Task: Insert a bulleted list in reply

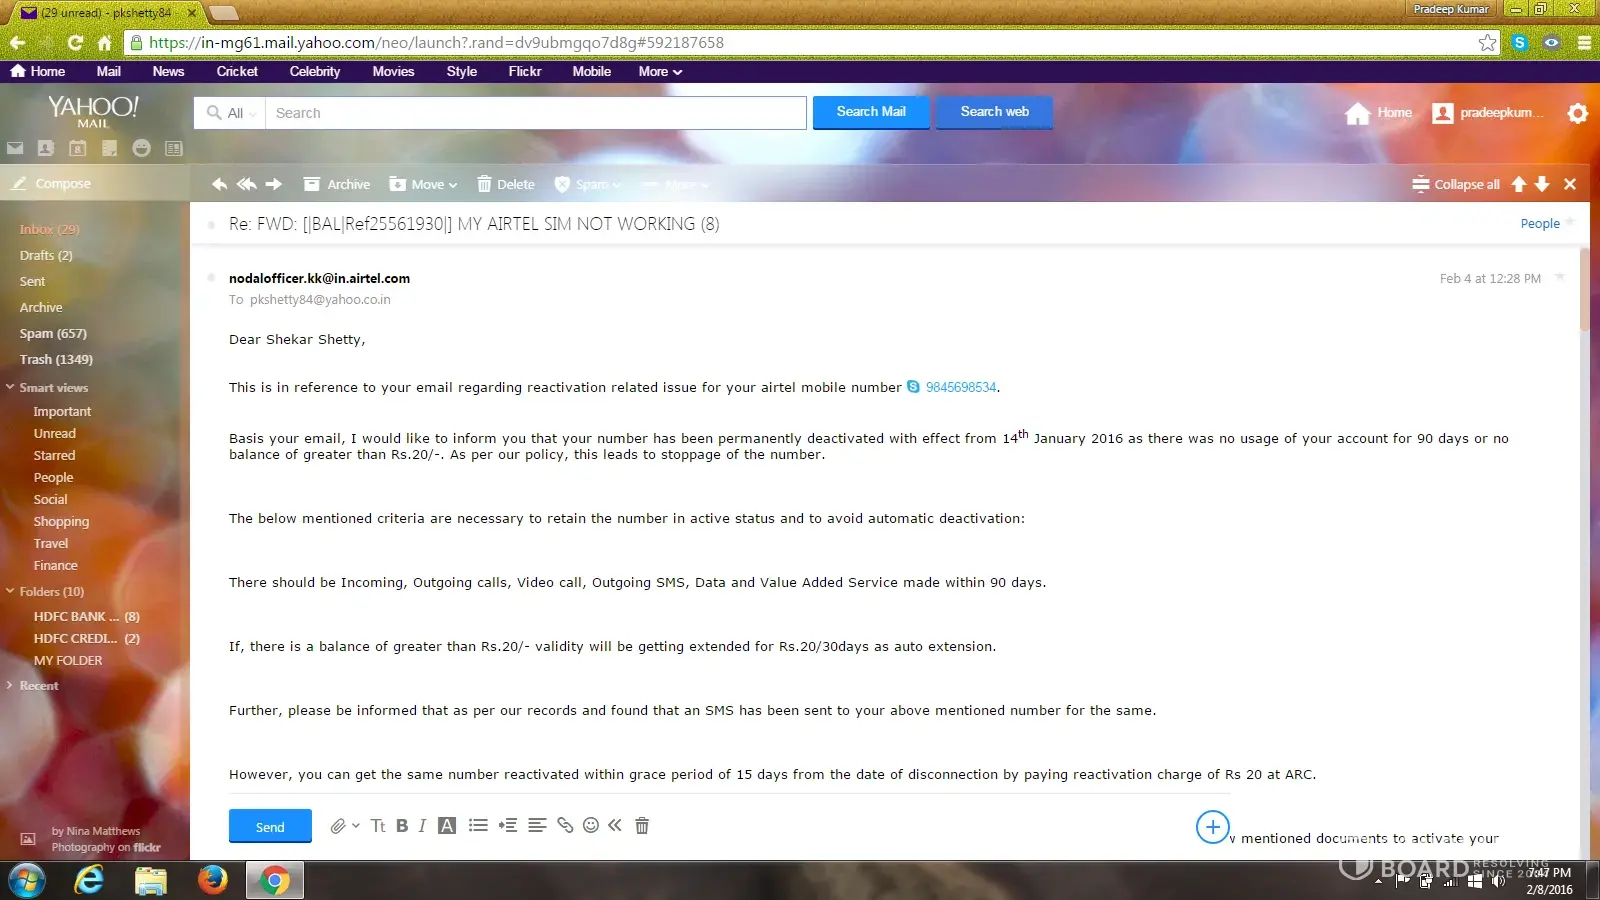Action: click(478, 826)
